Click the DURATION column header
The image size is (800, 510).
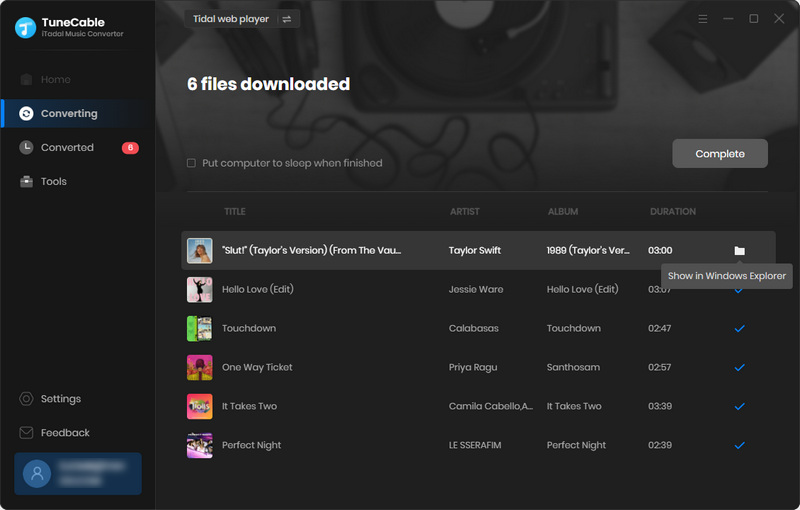point(672,212)
